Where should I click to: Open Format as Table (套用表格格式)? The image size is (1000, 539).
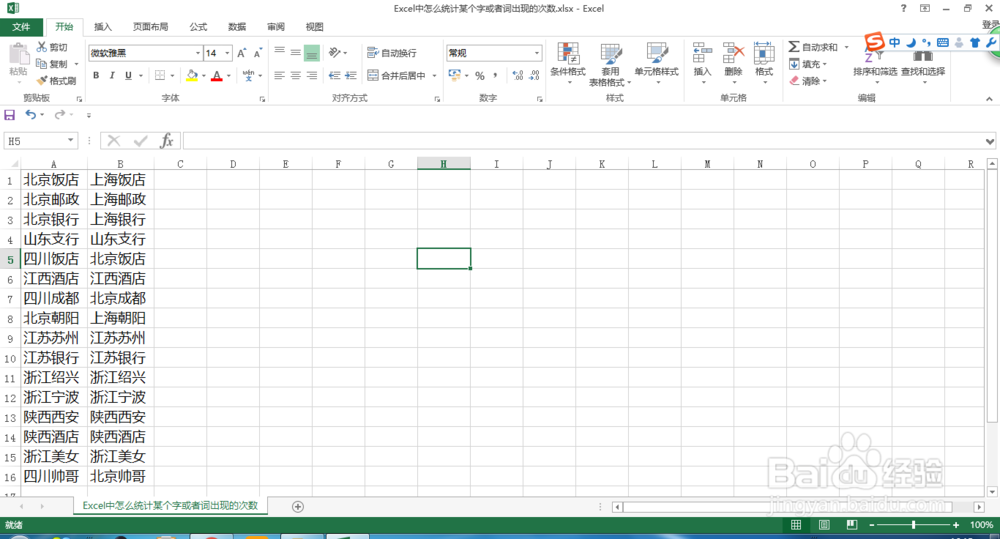click(610, 64)
